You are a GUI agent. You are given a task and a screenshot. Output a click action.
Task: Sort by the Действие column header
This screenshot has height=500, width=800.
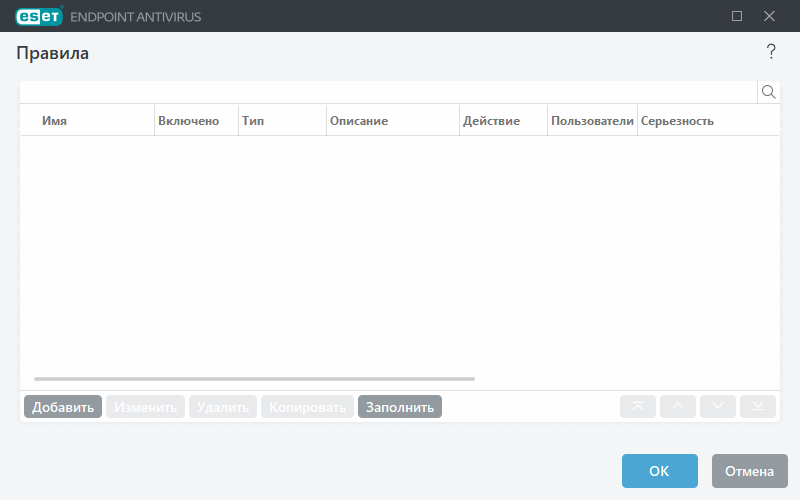(x=491, y=121)
